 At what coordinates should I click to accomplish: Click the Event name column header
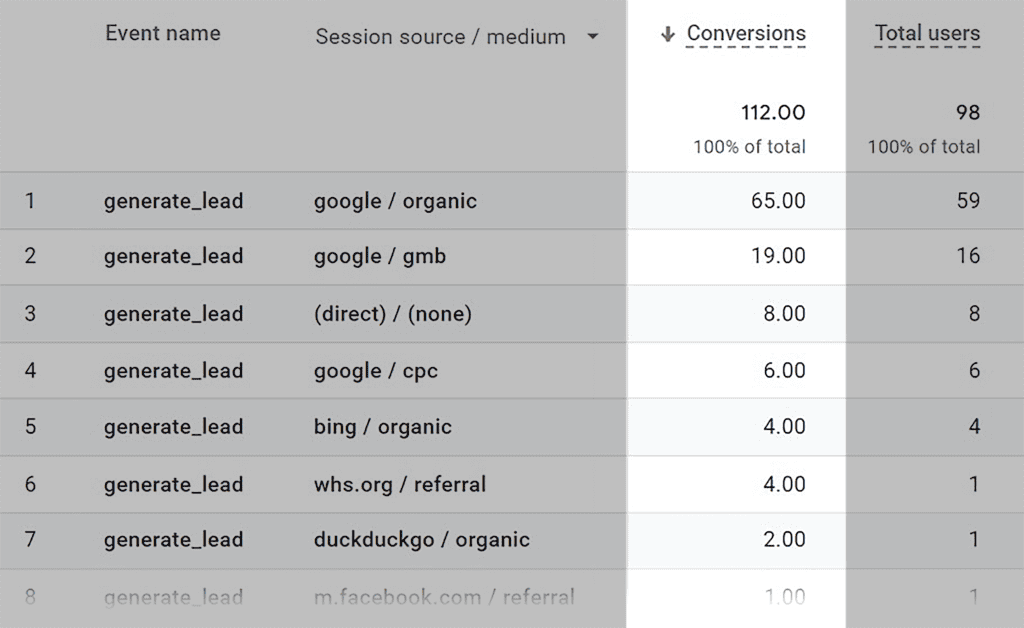click(163, 34)
